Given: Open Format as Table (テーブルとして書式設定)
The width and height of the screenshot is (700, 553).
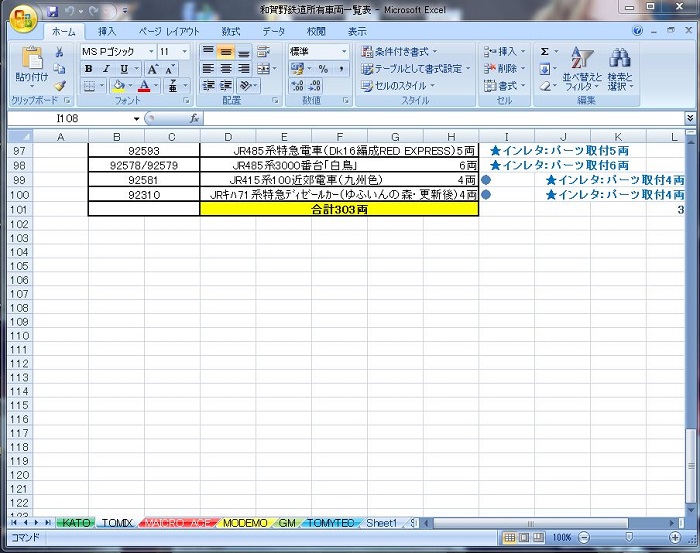Looking at the screenshot, I should (x=416, y=69).
